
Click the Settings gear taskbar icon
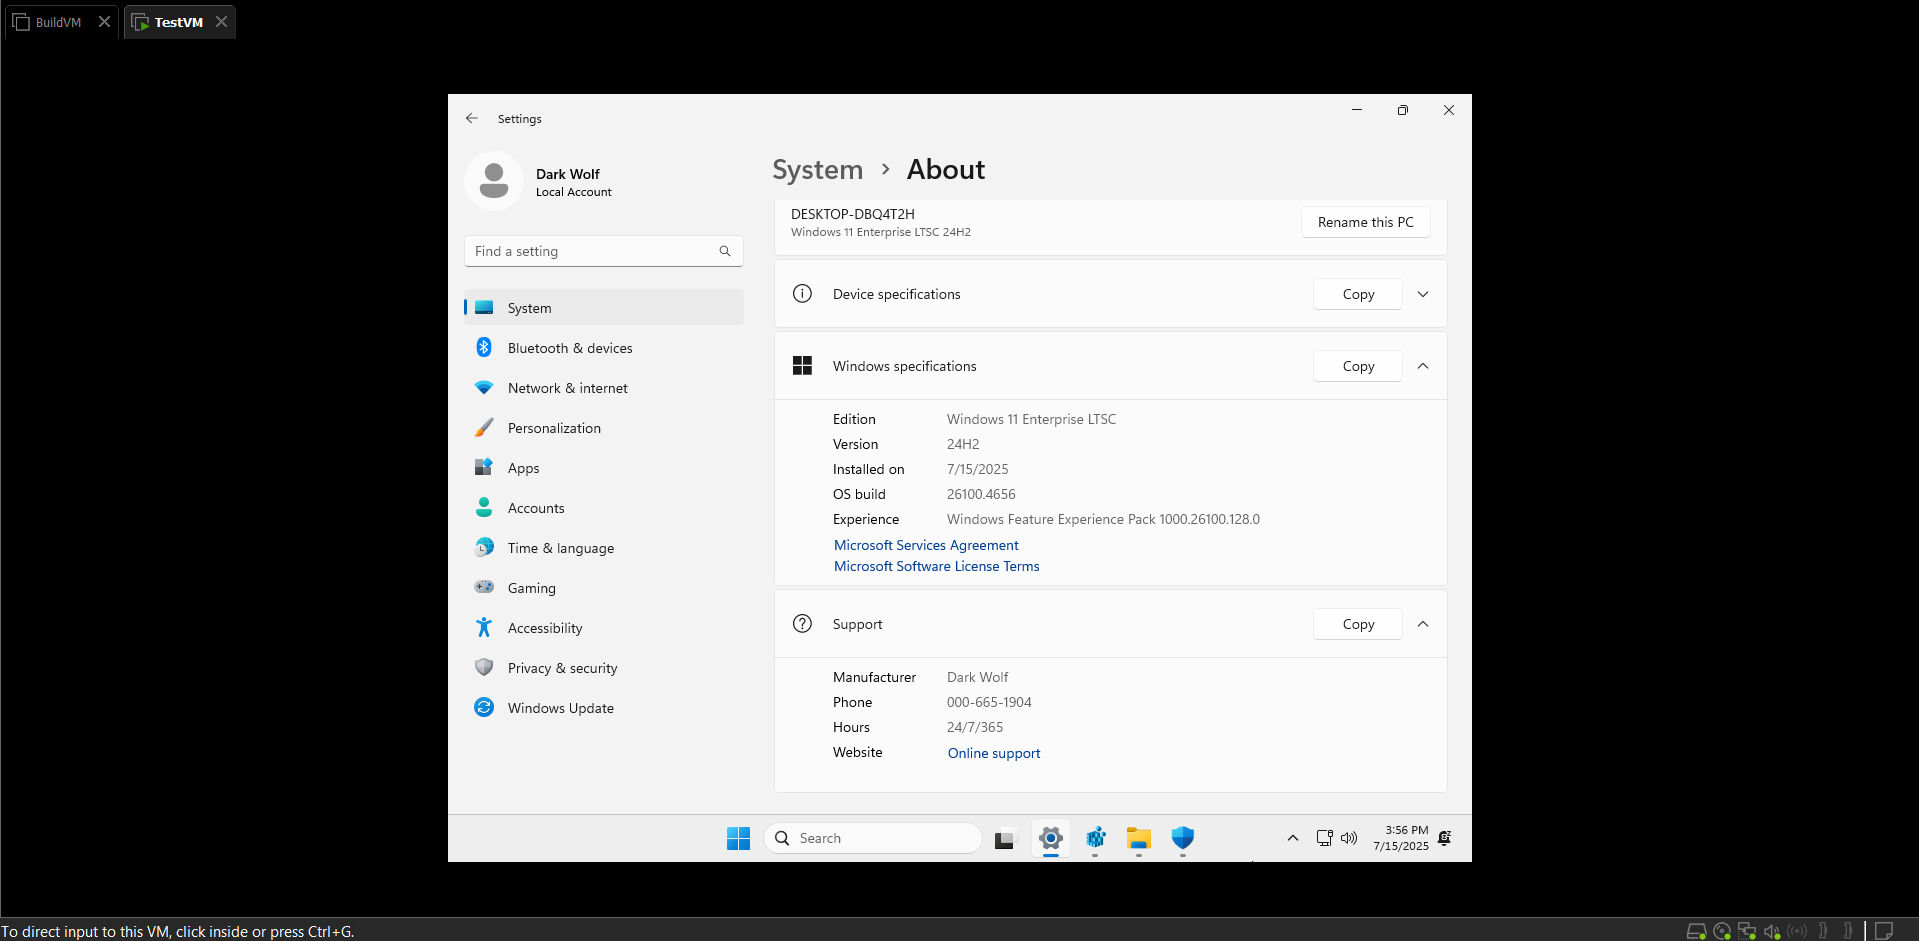(x=1050, y=838)
